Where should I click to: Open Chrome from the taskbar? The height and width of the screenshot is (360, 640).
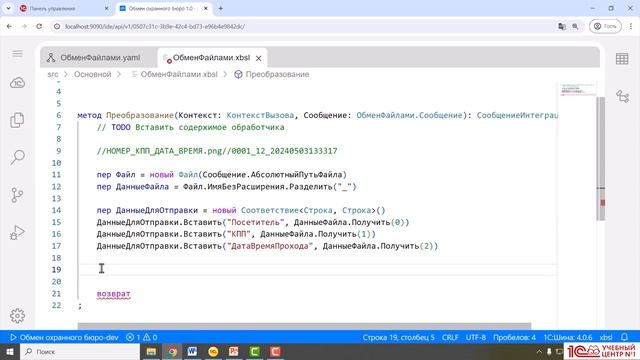(172, 351)
